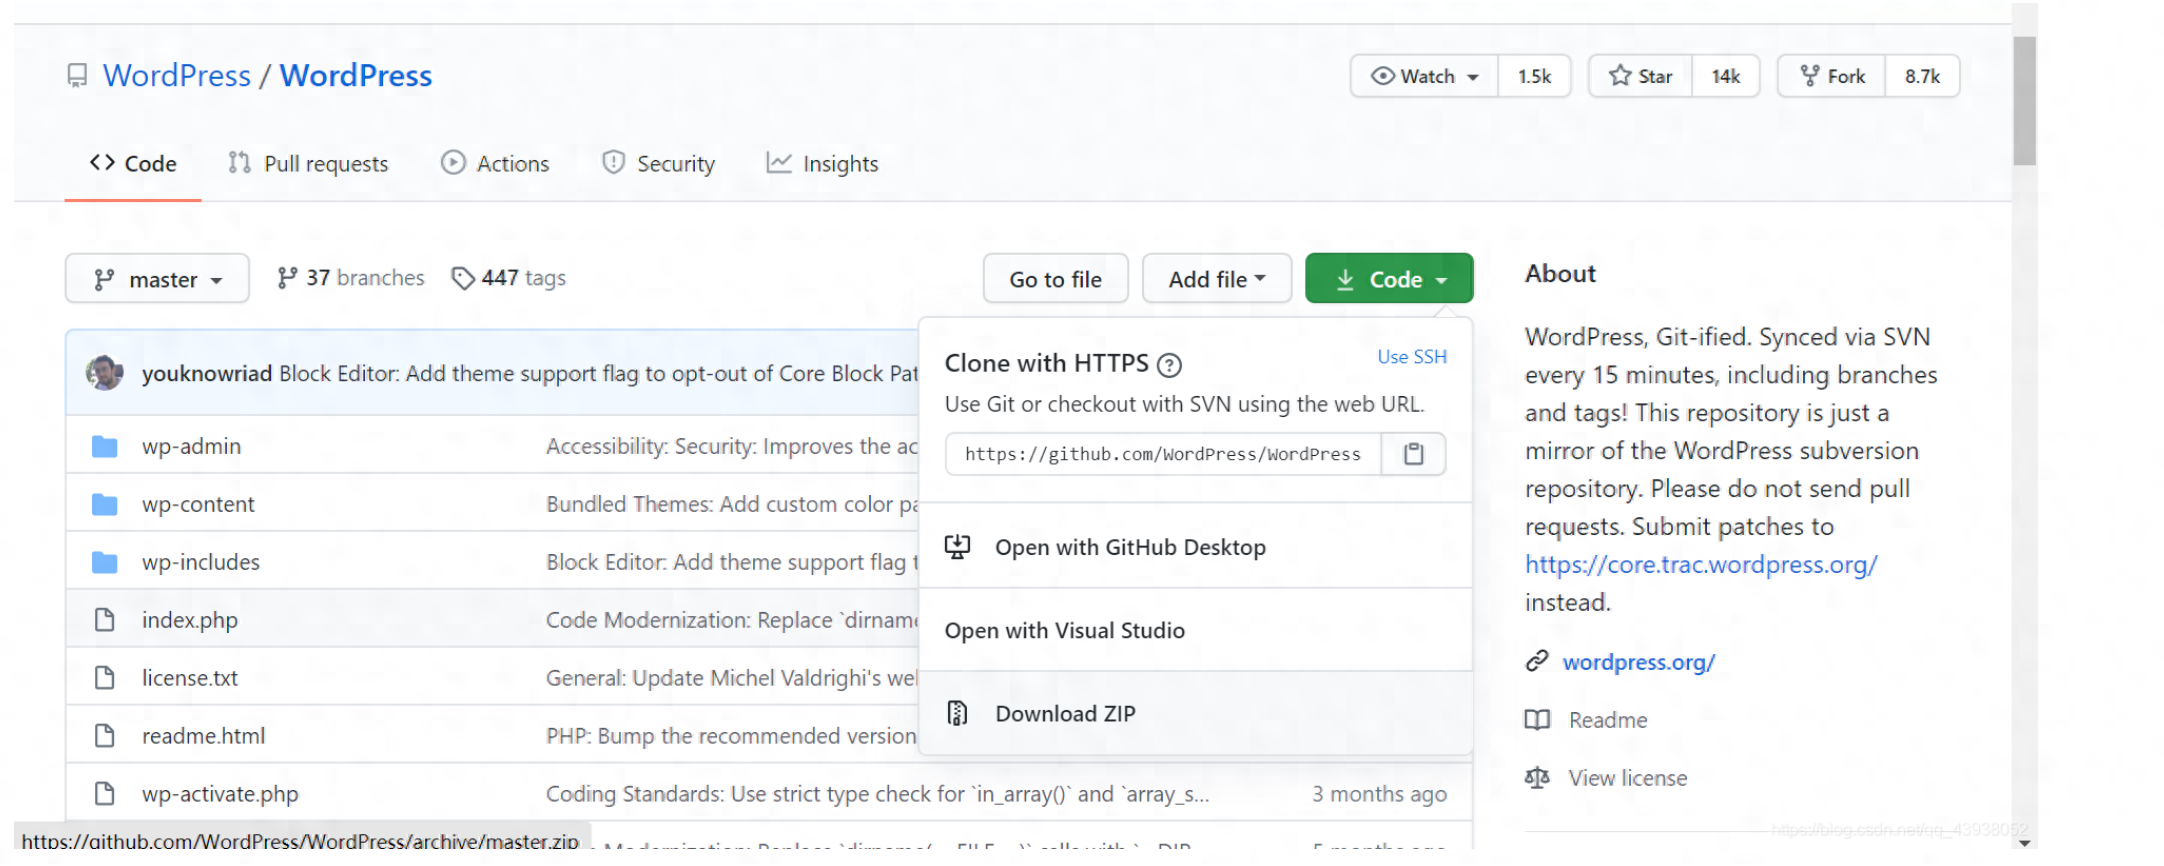Screen dimensions: 2164x866
Task: Click the wp-admin folder icon
Action: point(104,446)
